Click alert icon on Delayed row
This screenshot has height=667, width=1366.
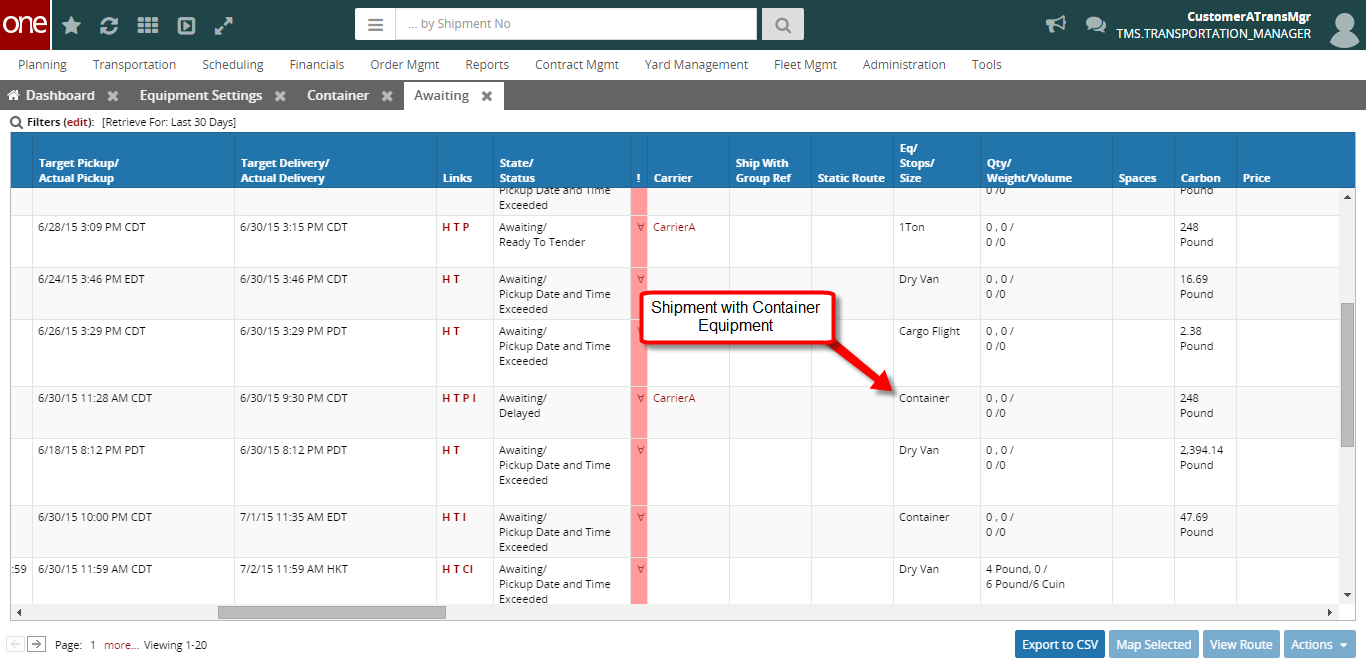(x=640, y=398)
